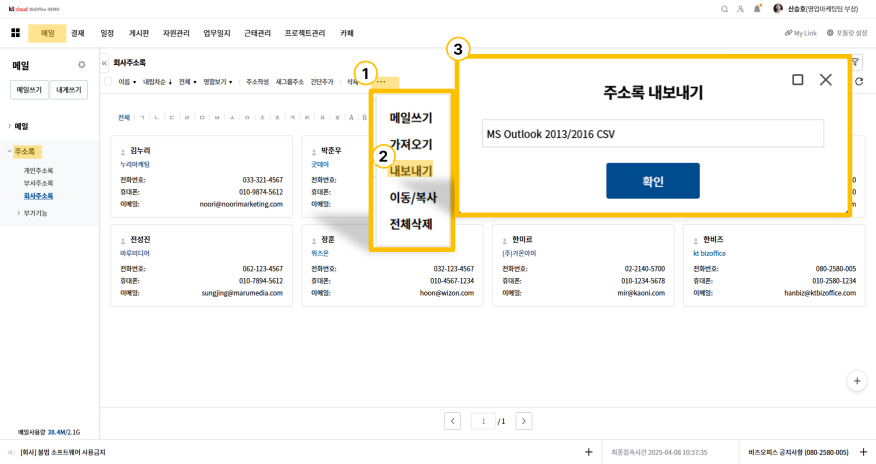Click contact icon on 한비즈 card

[x=696, y=241]
